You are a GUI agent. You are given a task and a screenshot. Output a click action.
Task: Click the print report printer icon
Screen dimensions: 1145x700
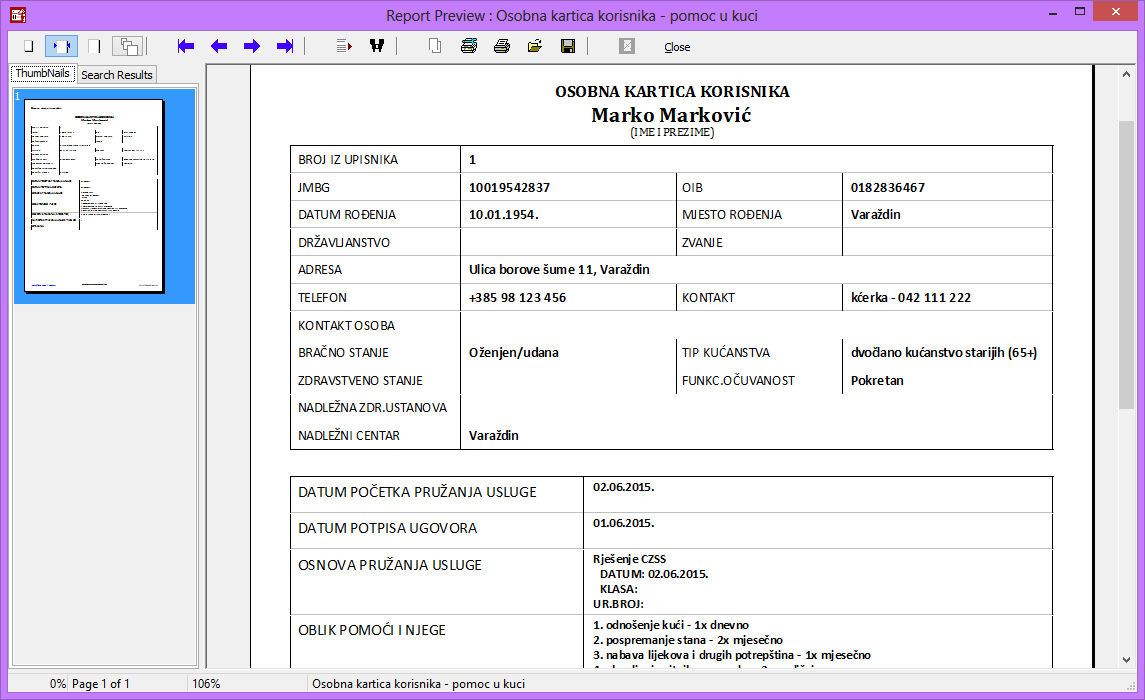[x=502, y=46]
